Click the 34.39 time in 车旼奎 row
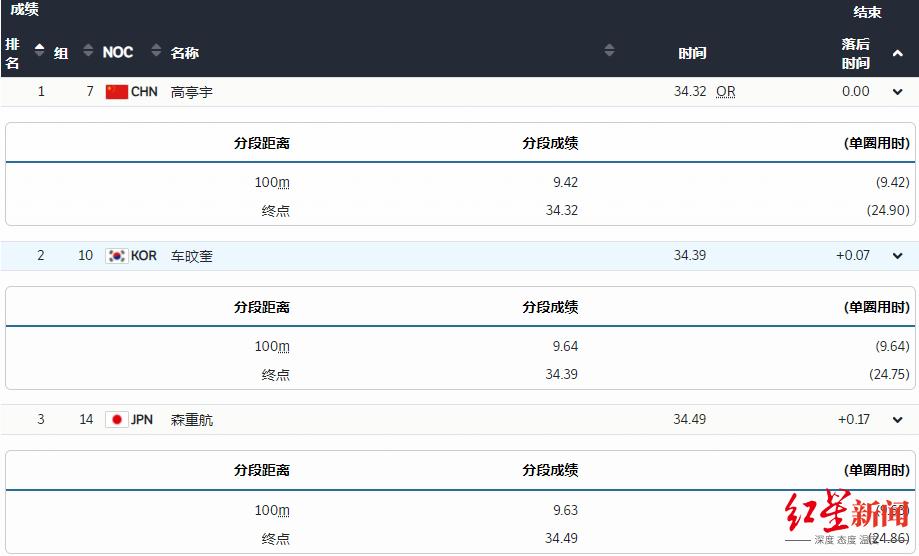919x556 pixels. click(x=690, y=255)
